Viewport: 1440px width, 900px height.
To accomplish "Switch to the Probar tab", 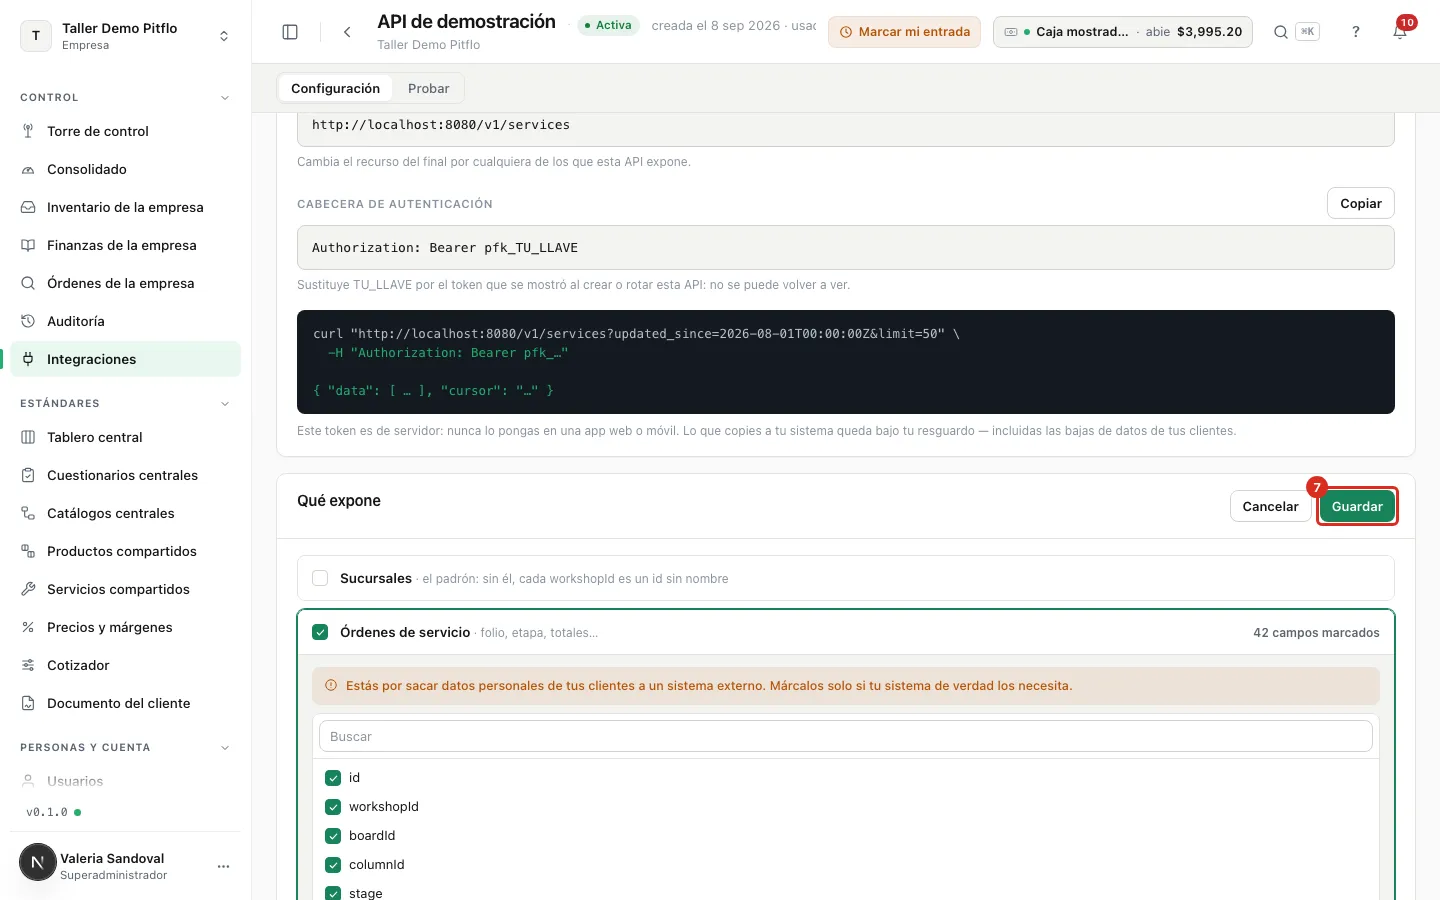I will coord(428,88).
